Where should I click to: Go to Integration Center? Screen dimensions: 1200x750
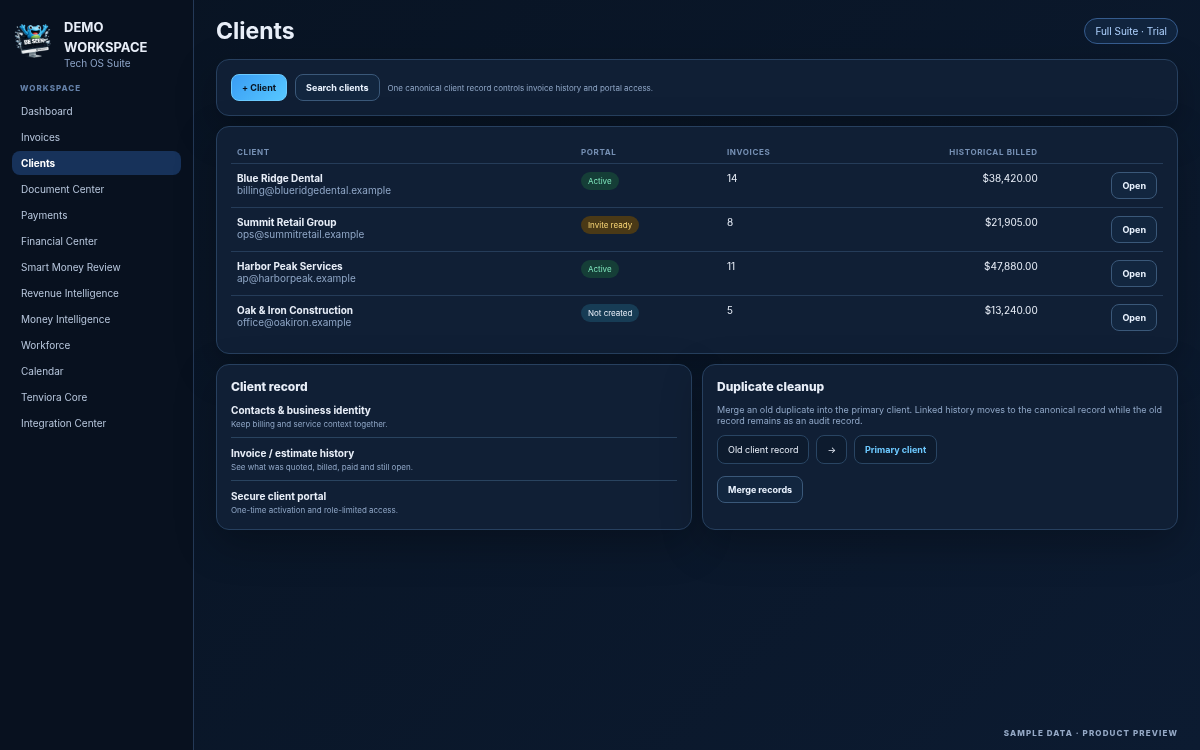tap(96, 423)
